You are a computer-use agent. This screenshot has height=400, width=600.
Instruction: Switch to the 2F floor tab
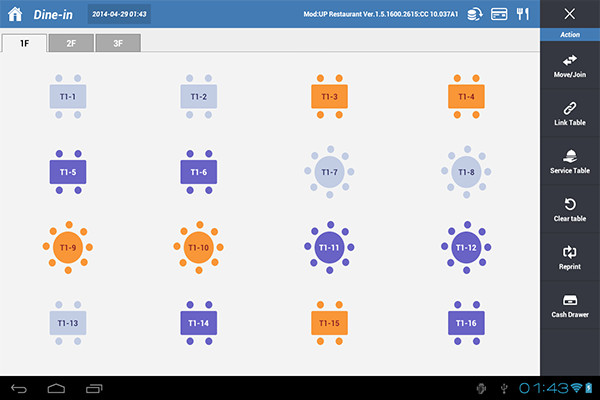pos(72,43)
